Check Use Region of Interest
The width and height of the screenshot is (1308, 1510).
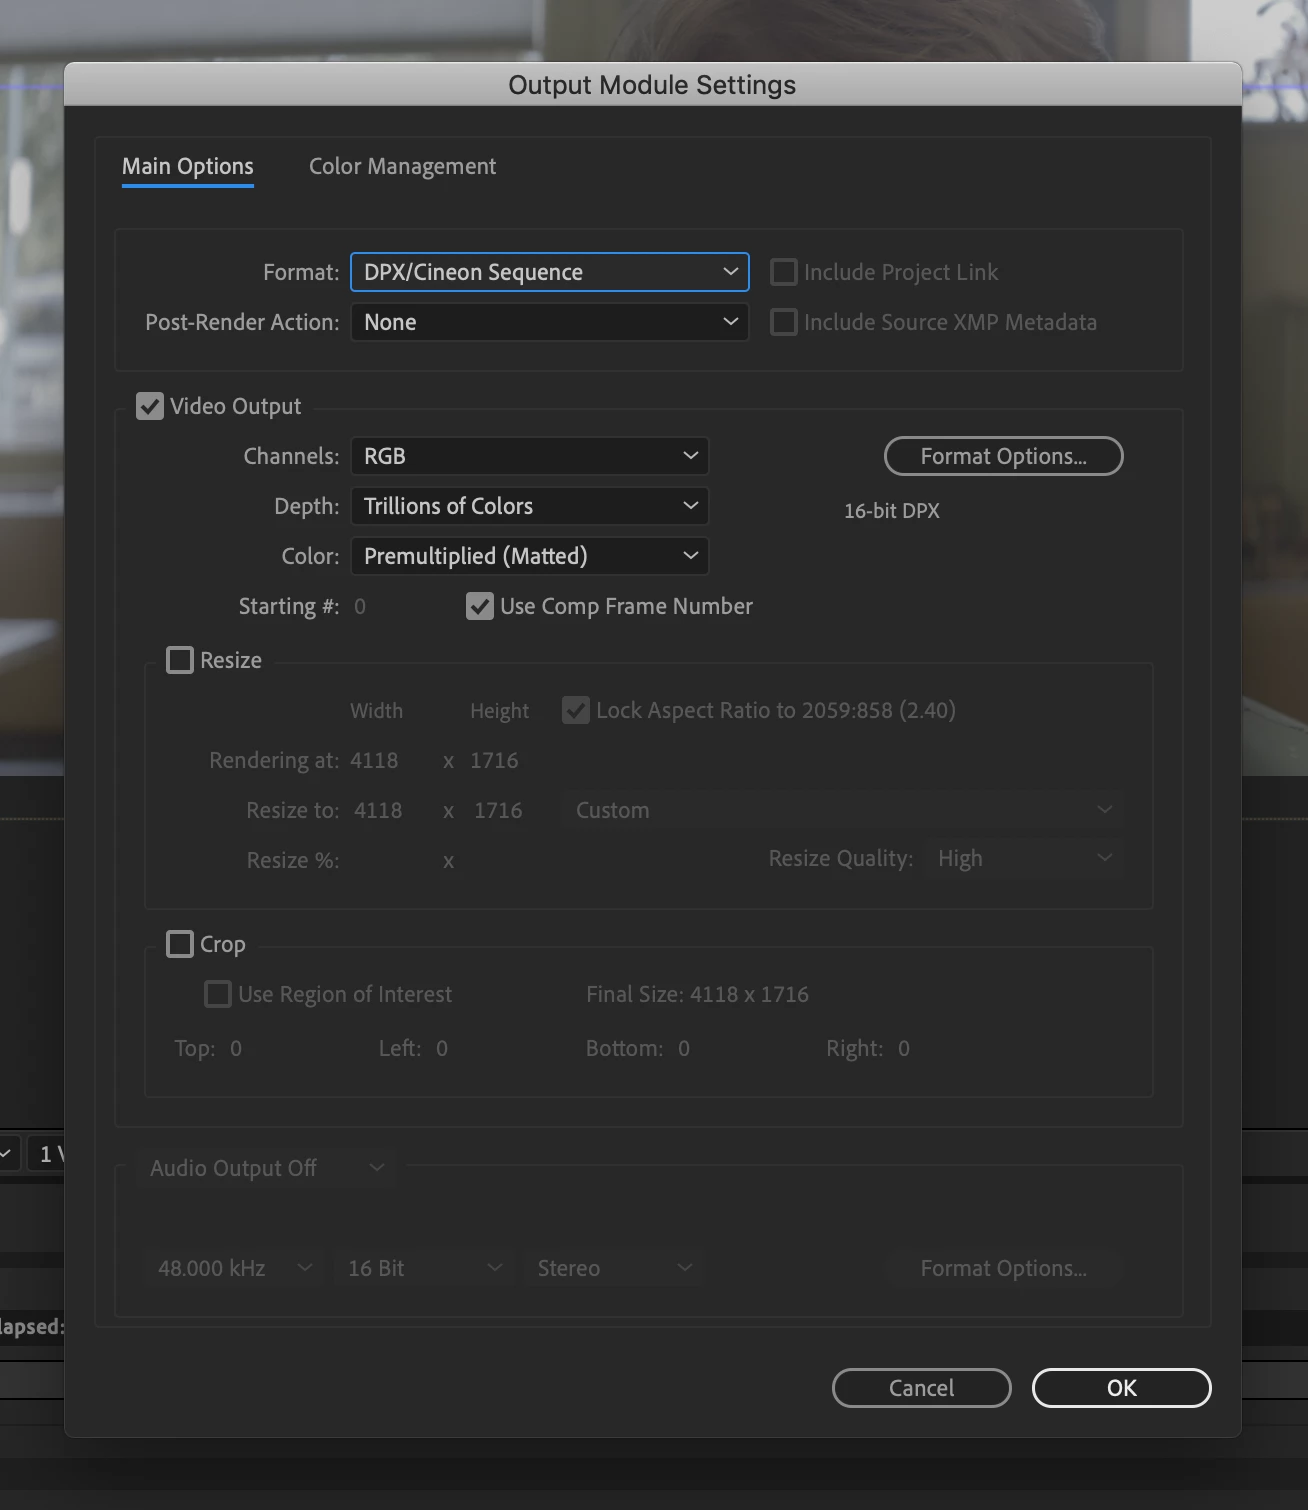tap(218, 994)
